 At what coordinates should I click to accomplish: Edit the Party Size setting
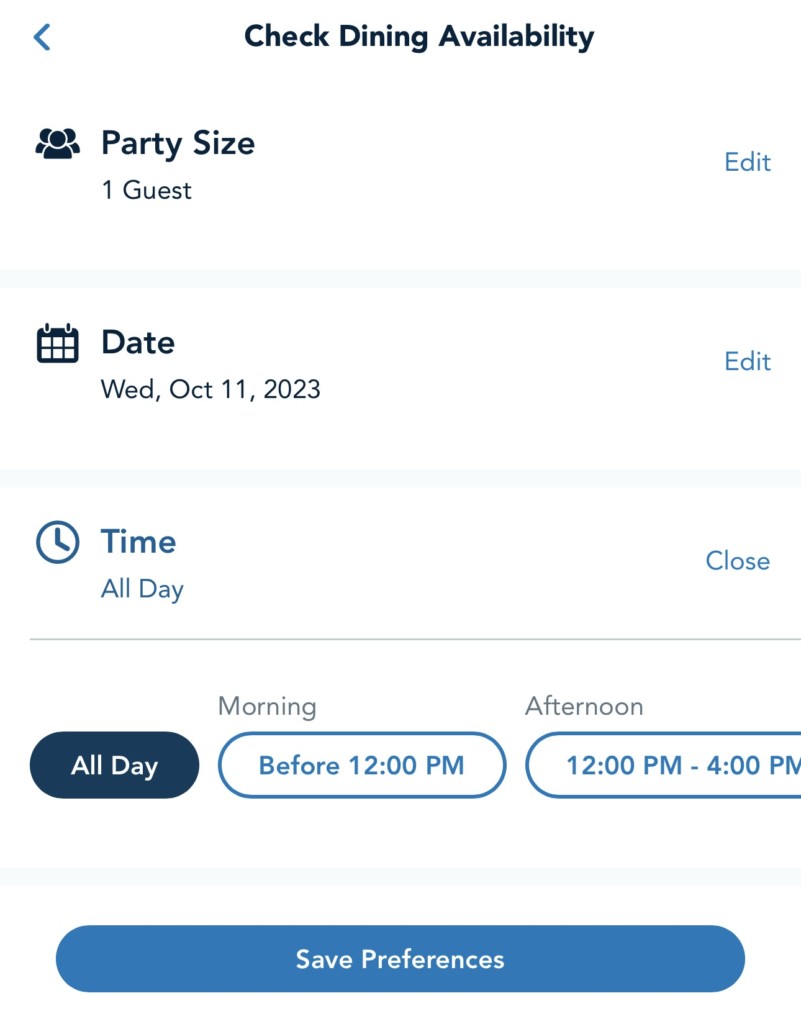(x=747, y=162)
